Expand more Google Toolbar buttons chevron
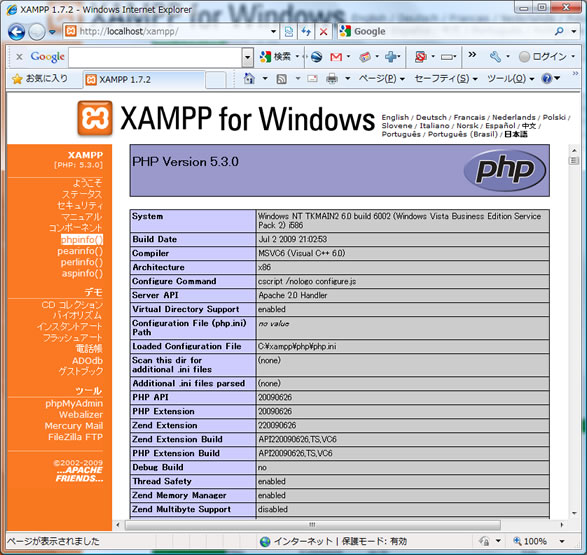 coord(472,55)
